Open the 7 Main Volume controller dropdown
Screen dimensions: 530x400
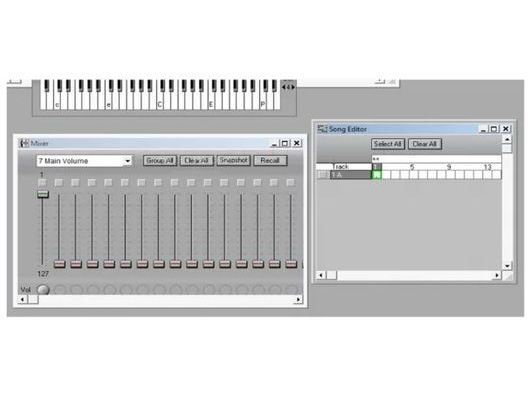tap(84, 161)
